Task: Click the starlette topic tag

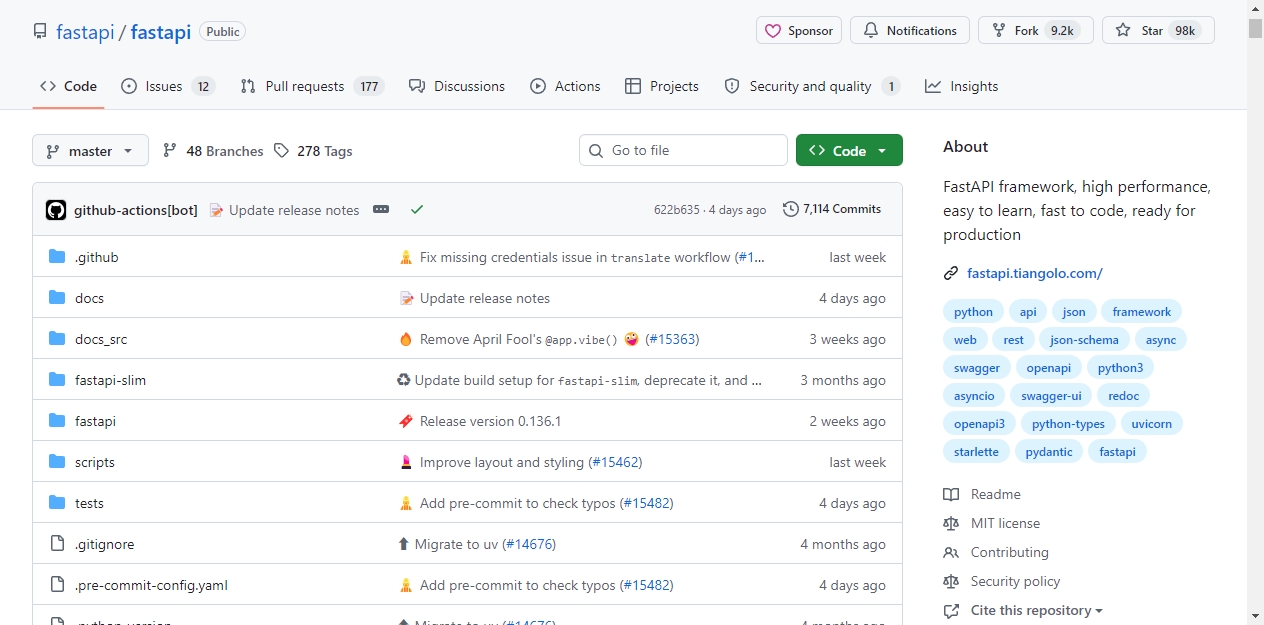Action: [976, 452]
